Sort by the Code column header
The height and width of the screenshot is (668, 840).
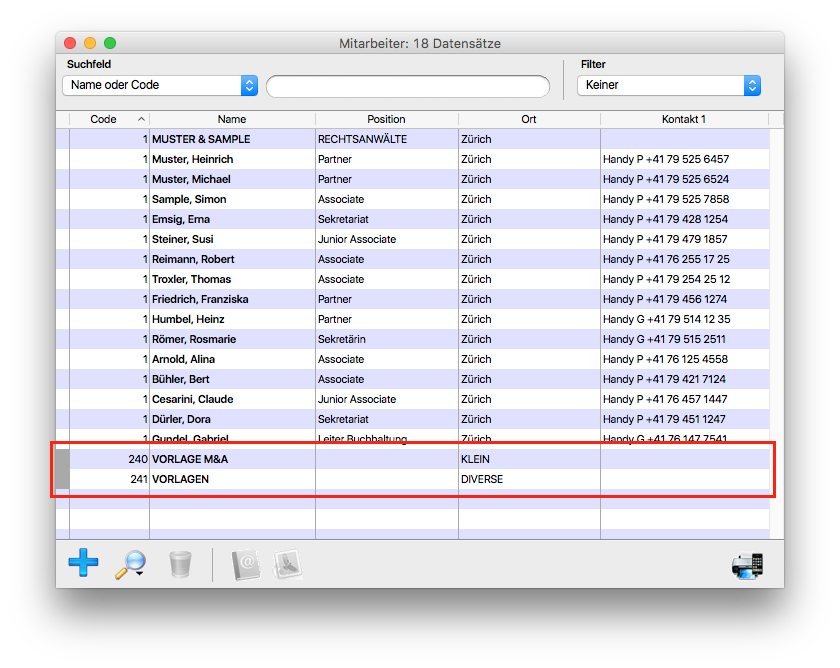pyautogui.click(x=109, y=119)
